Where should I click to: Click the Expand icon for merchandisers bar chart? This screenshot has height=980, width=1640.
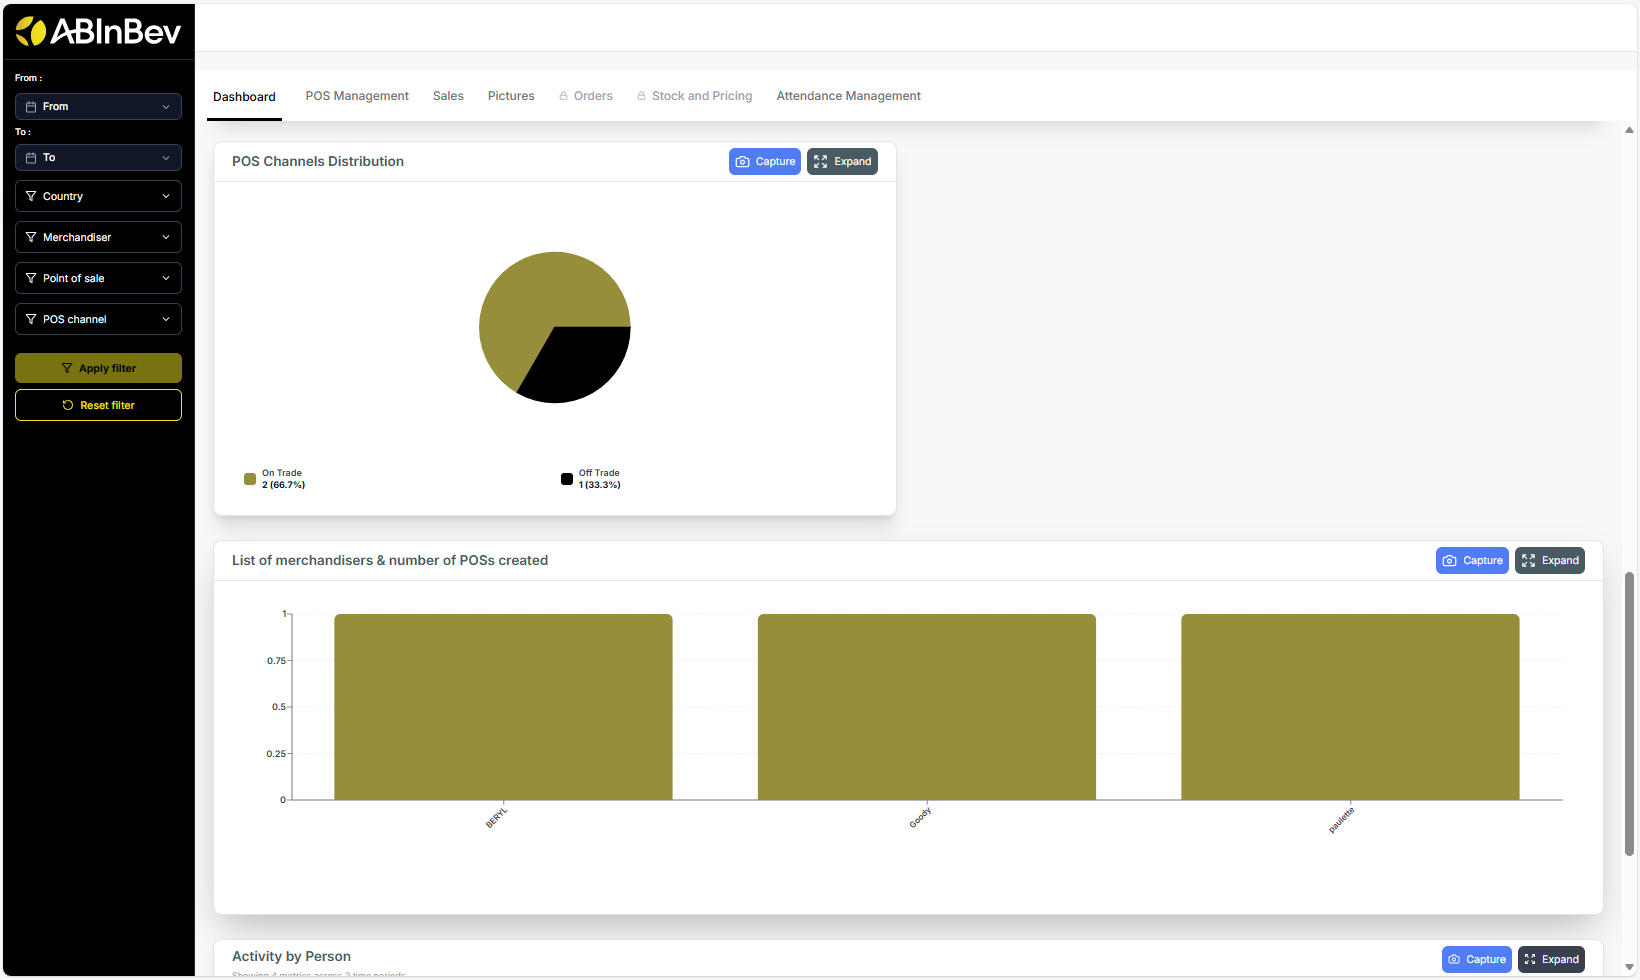pos(1528,560)
